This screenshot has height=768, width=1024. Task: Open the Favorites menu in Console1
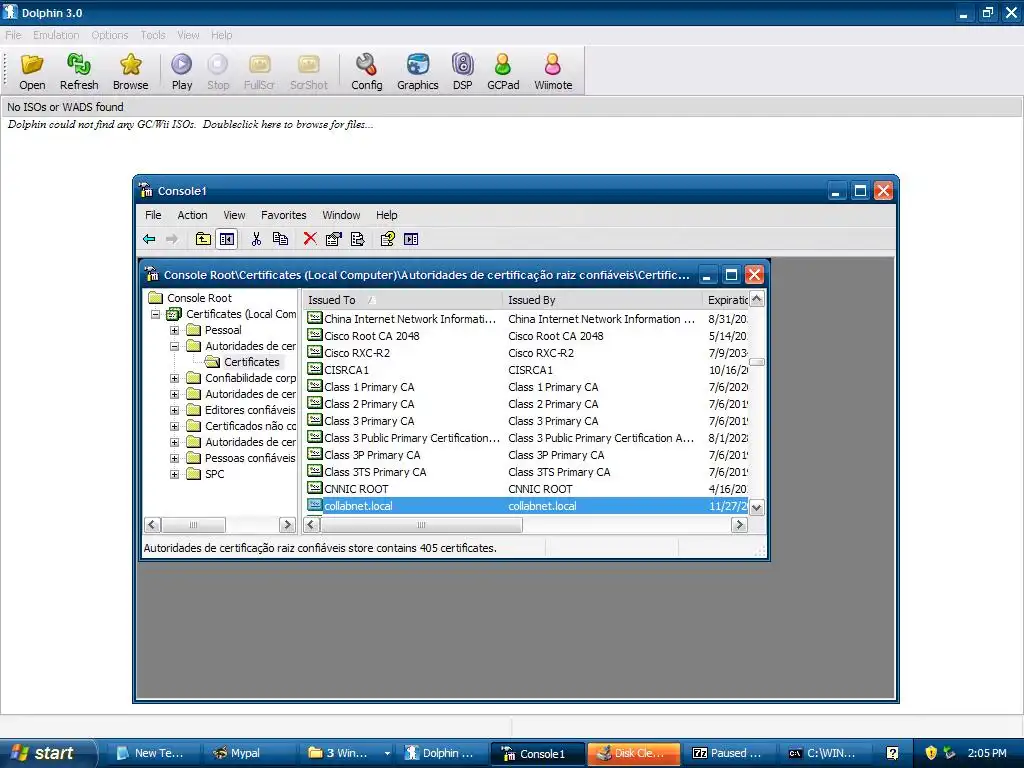[x=283, y=215]
